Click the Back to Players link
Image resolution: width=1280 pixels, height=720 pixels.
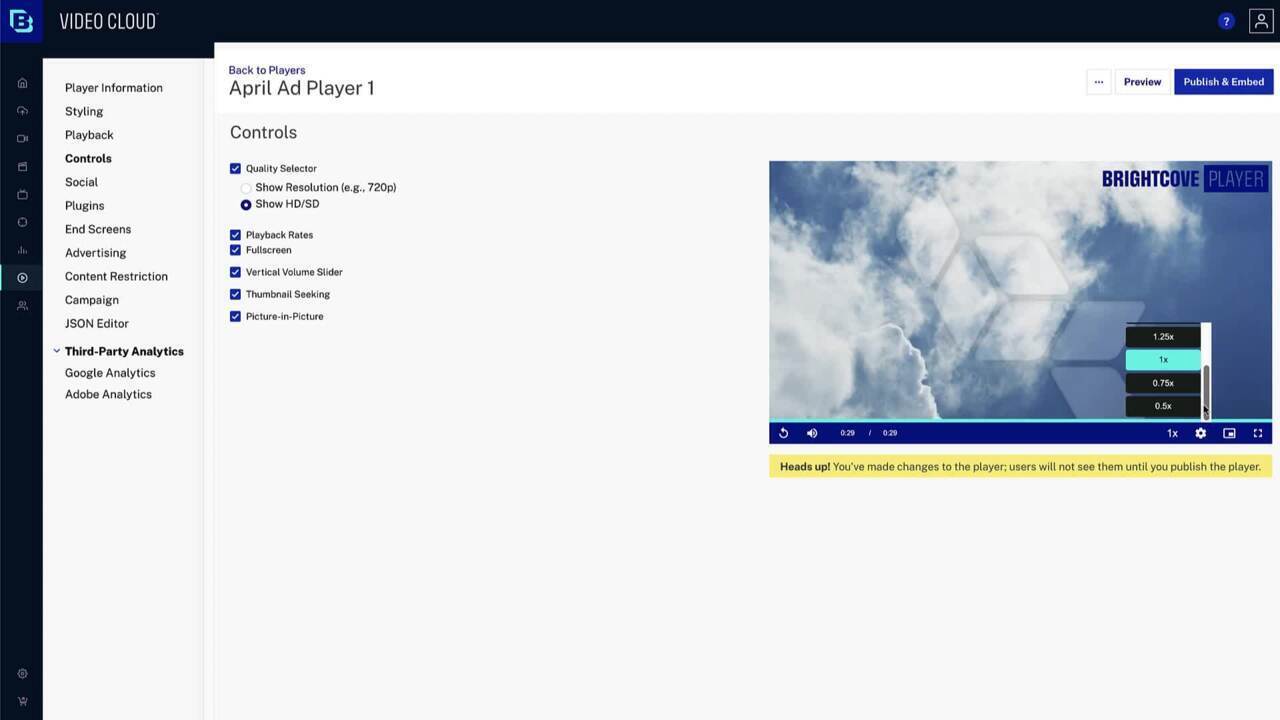click(x=267, y=70)
